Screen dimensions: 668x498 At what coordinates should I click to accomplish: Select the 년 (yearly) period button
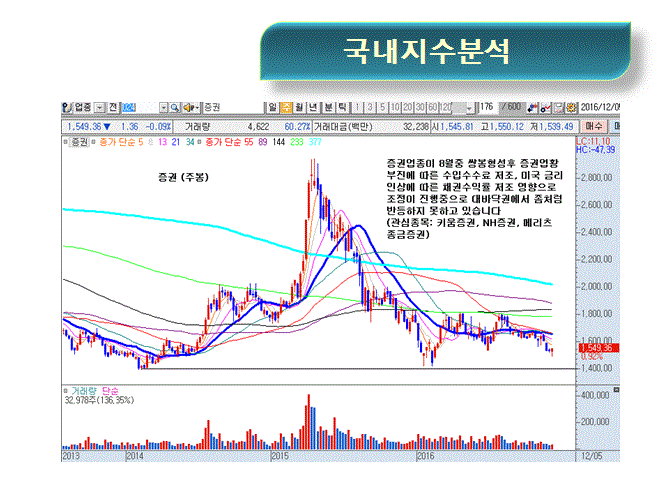[x=313, y=107]
